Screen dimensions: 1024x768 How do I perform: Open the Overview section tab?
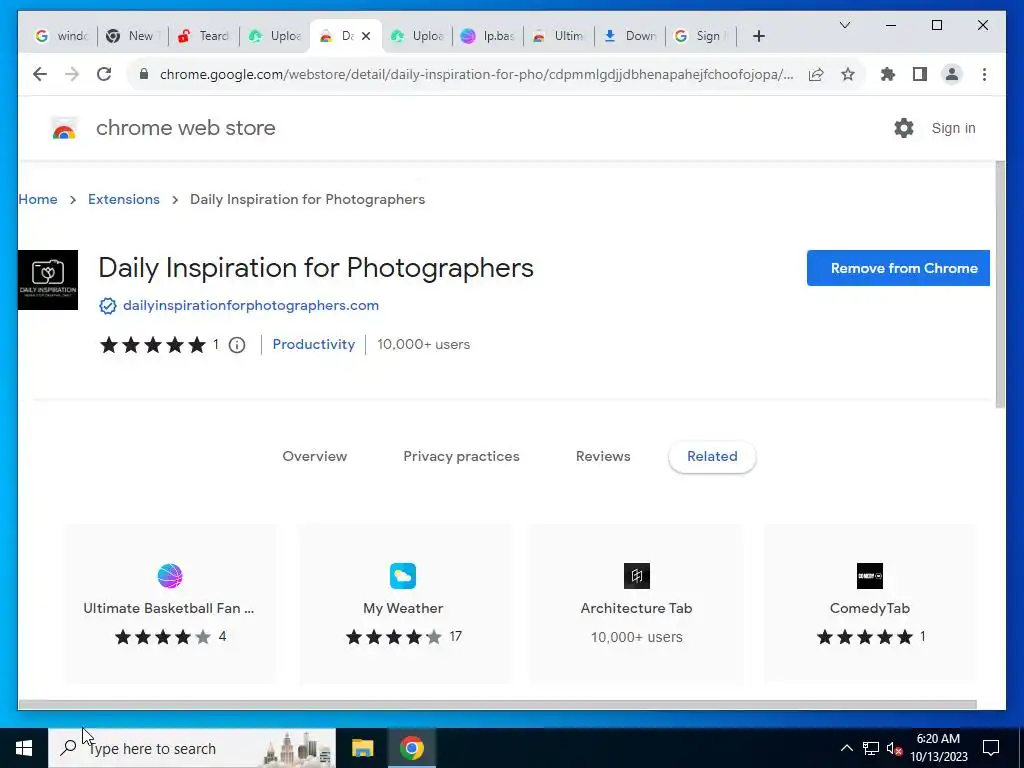(x=315, y=456)
